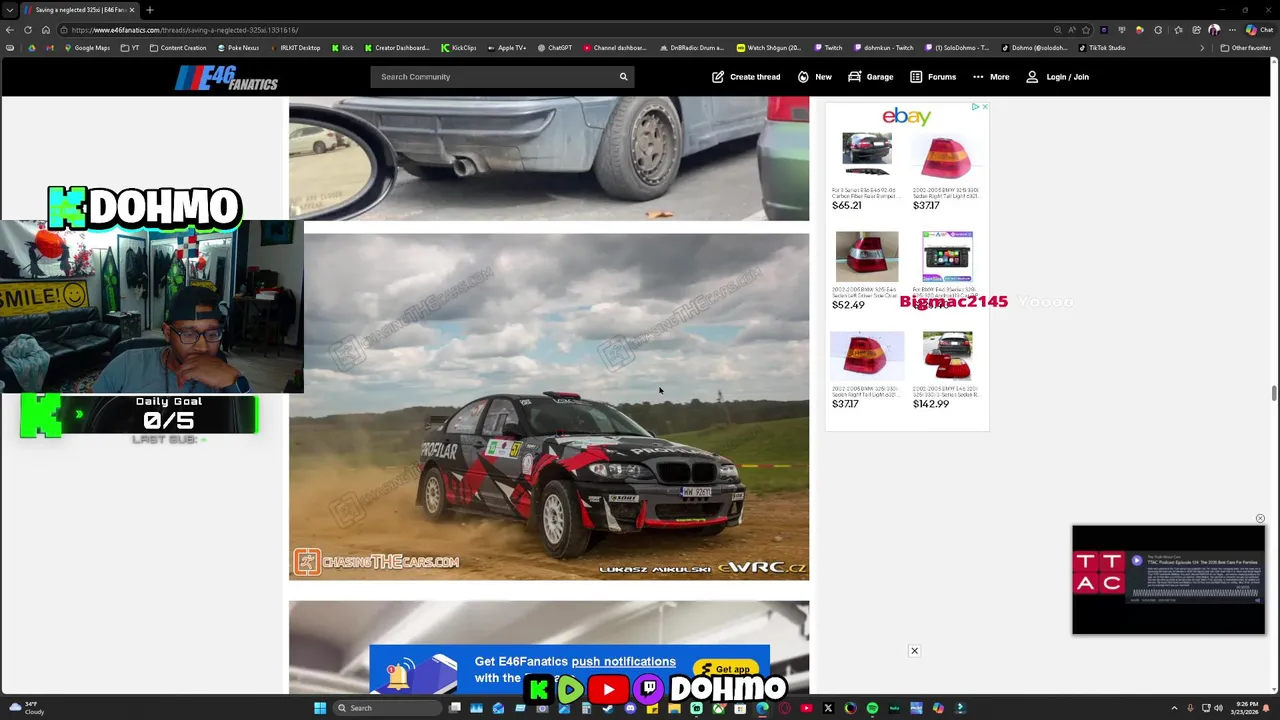
Task: Expand the More menu
Action: tap(990, 77)
